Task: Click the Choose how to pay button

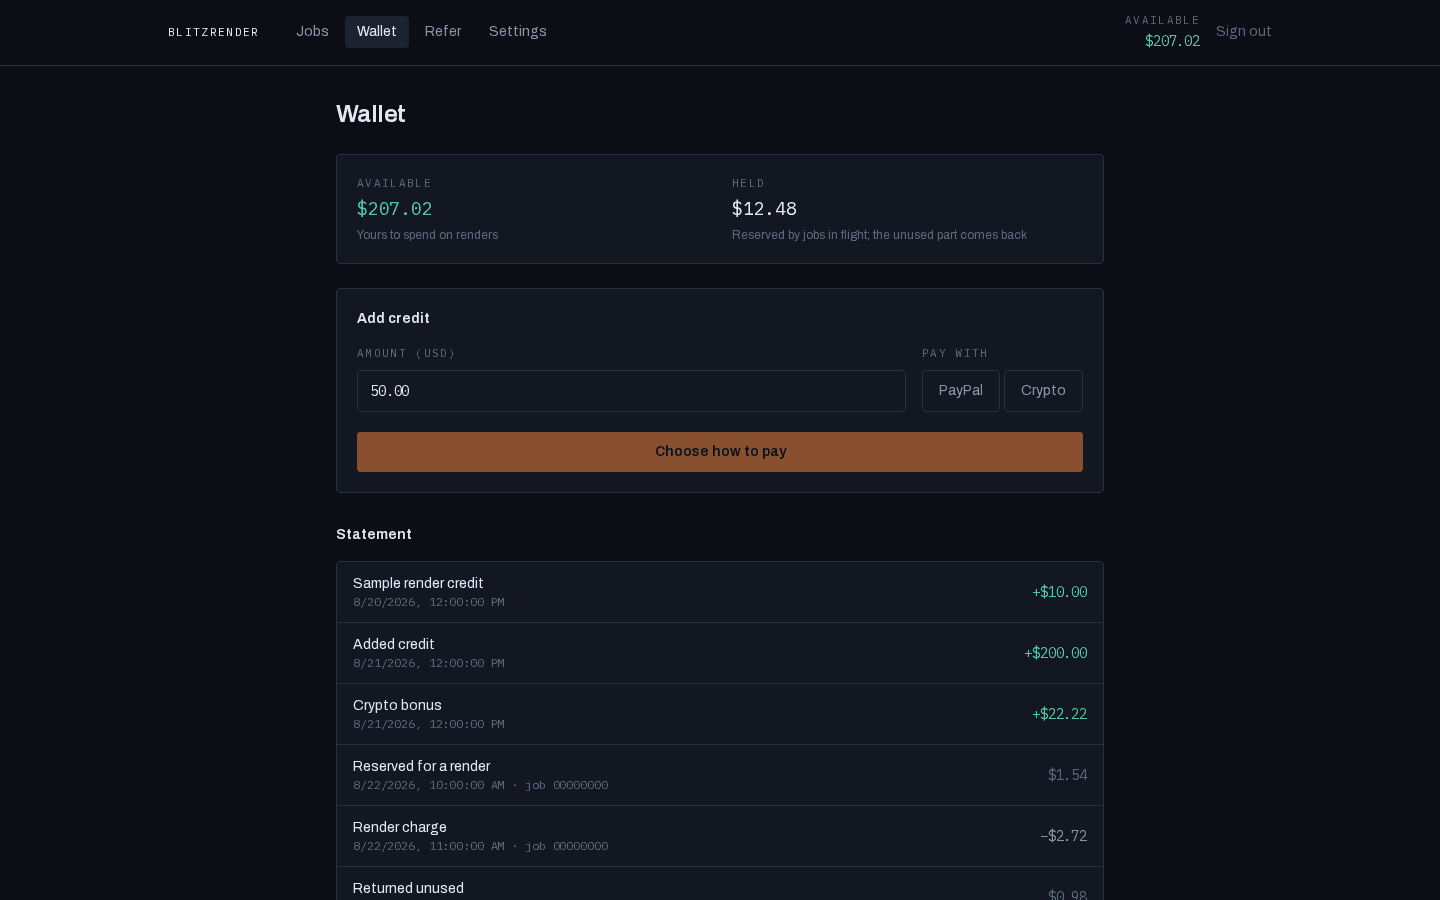Action: pos(720,452)
